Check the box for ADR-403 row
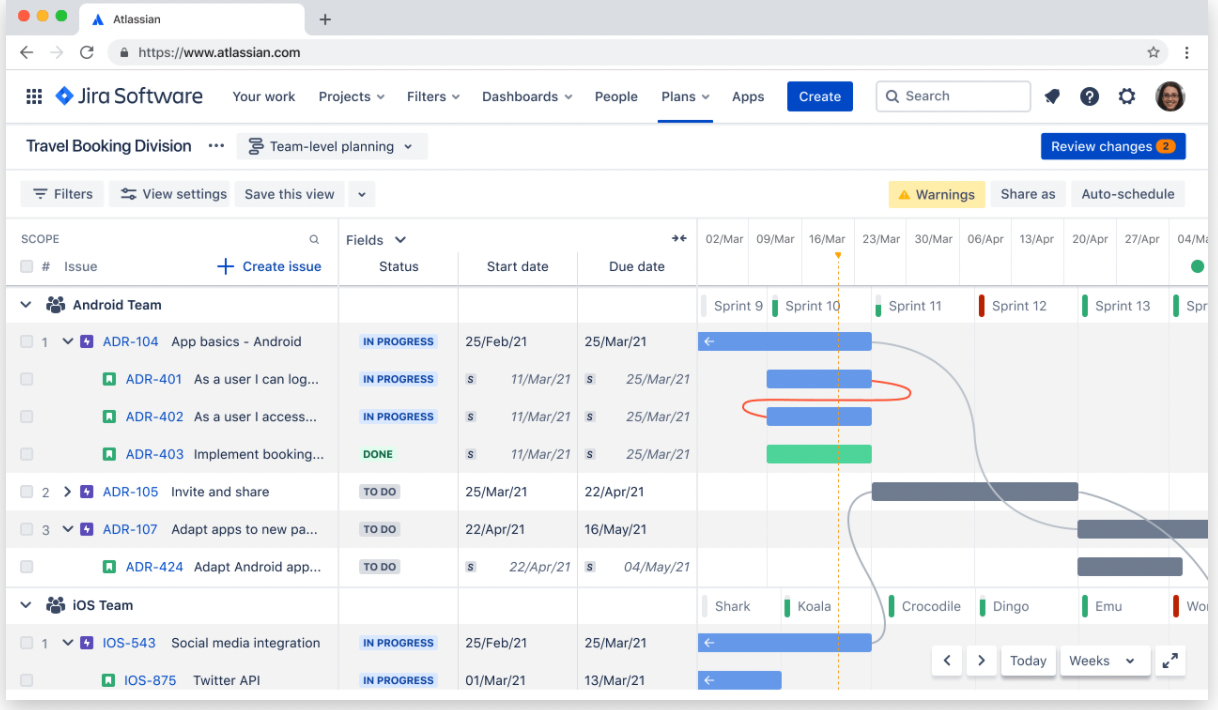Screen dimensions: 1218x710 pyautogui.click(x=27, y=454)
